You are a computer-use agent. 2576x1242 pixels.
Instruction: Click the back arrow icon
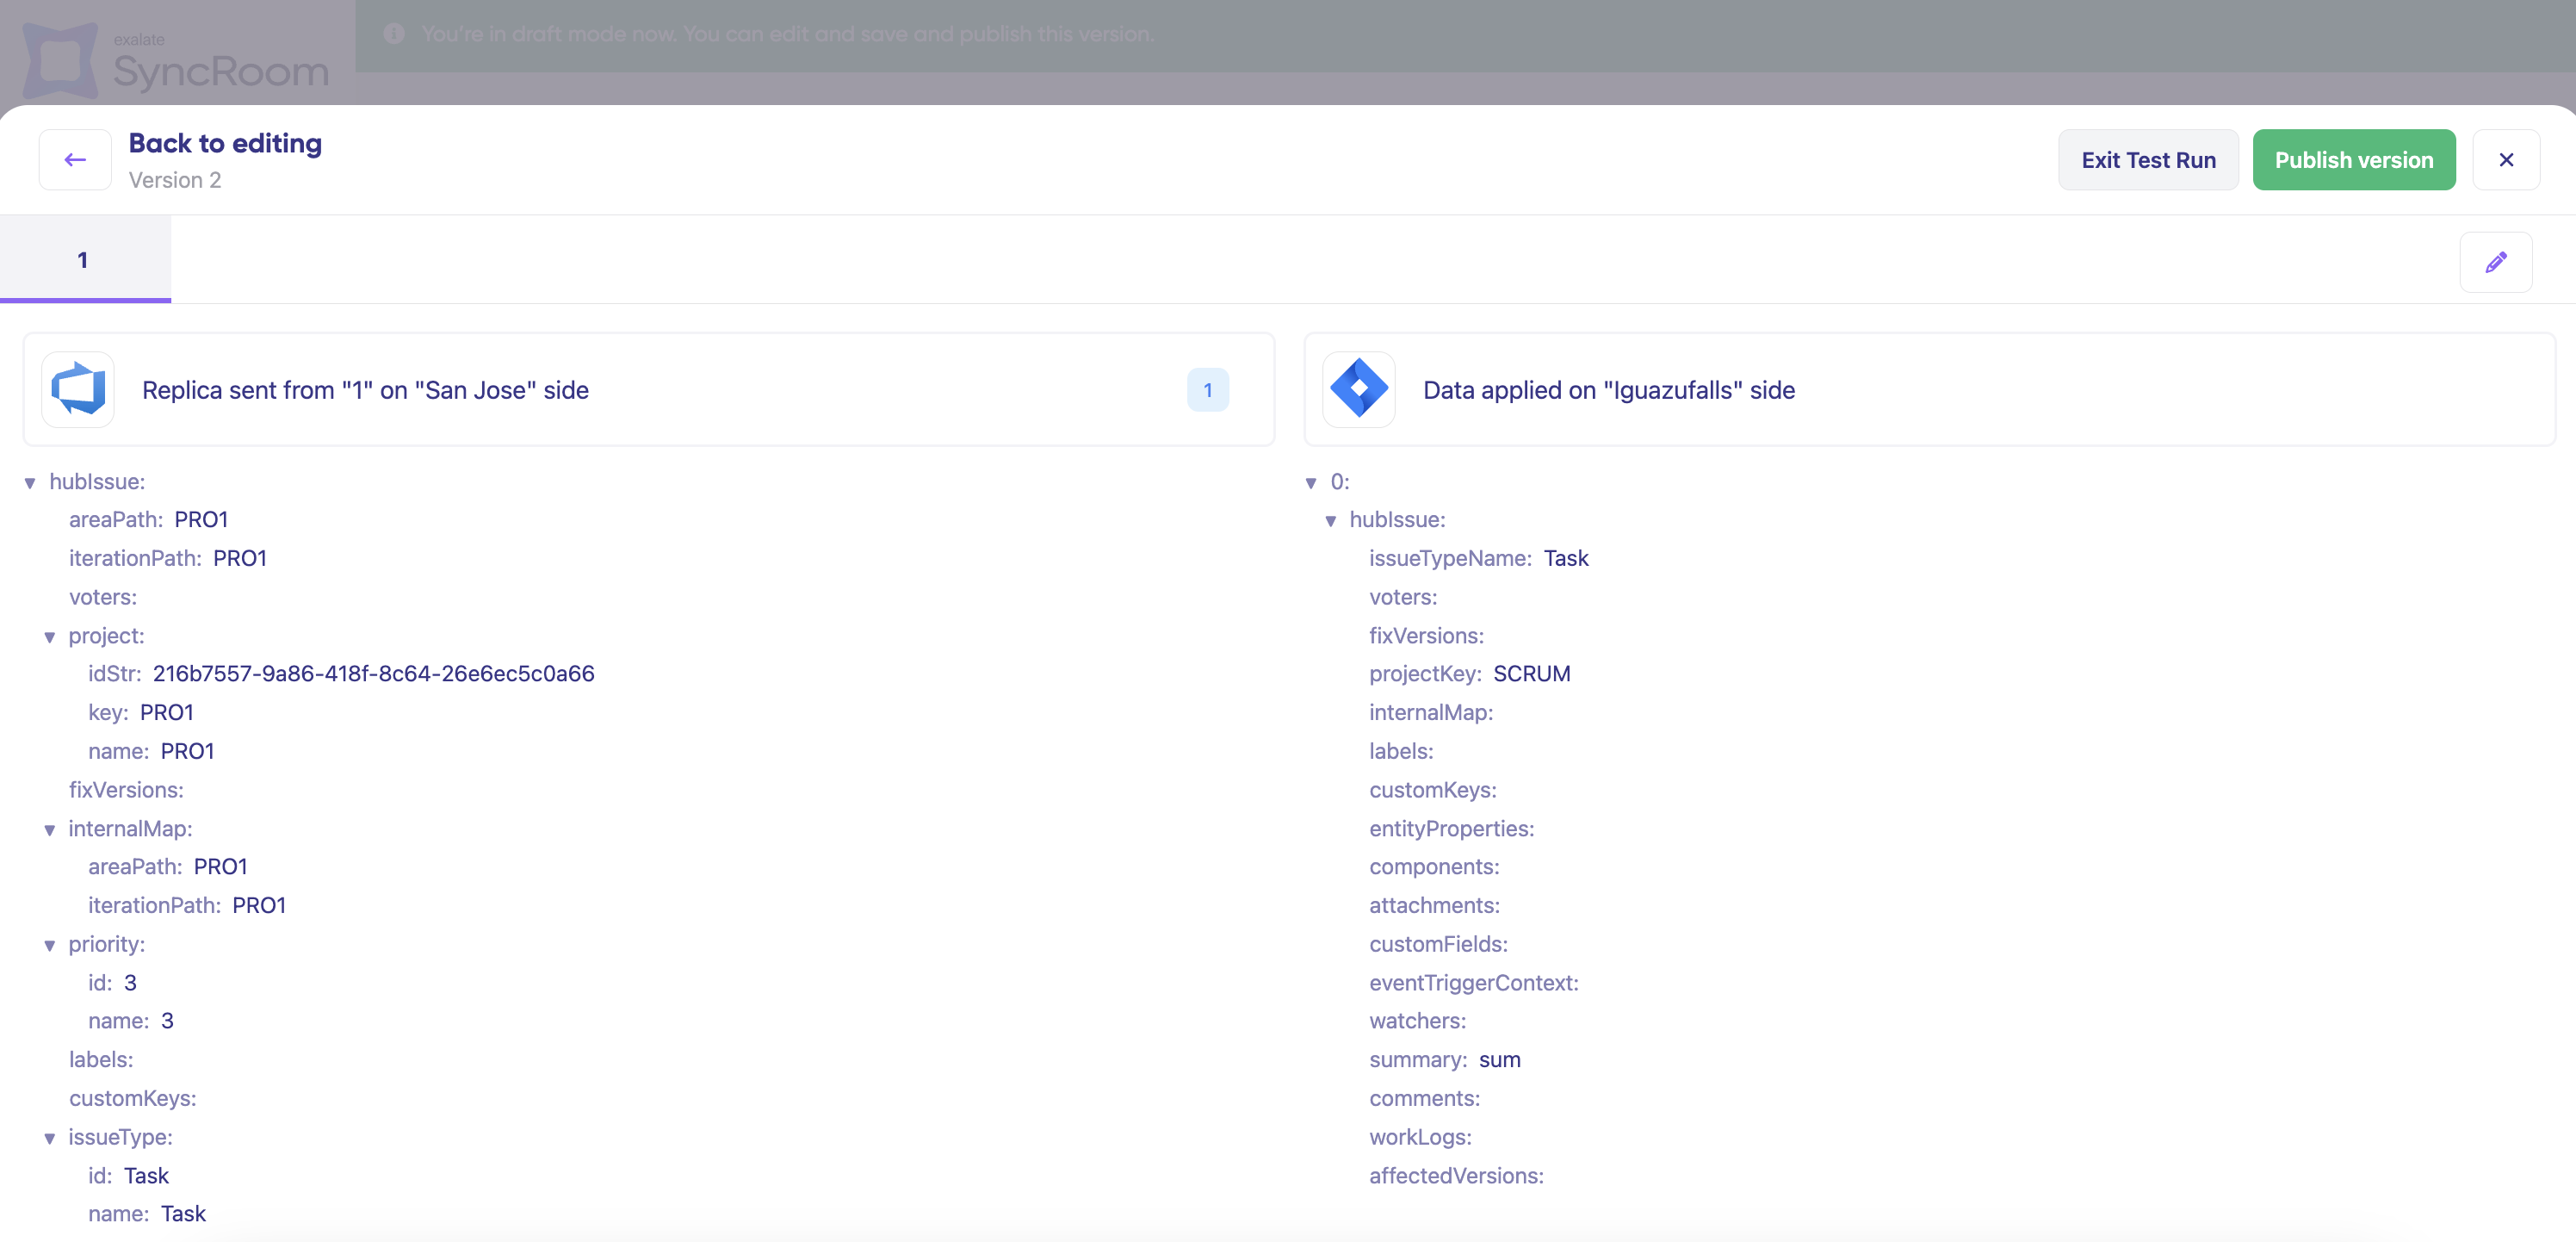point(75,160)
